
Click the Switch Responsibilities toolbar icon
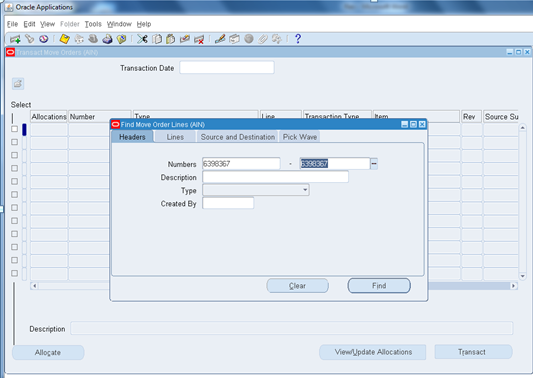(93, 39)
